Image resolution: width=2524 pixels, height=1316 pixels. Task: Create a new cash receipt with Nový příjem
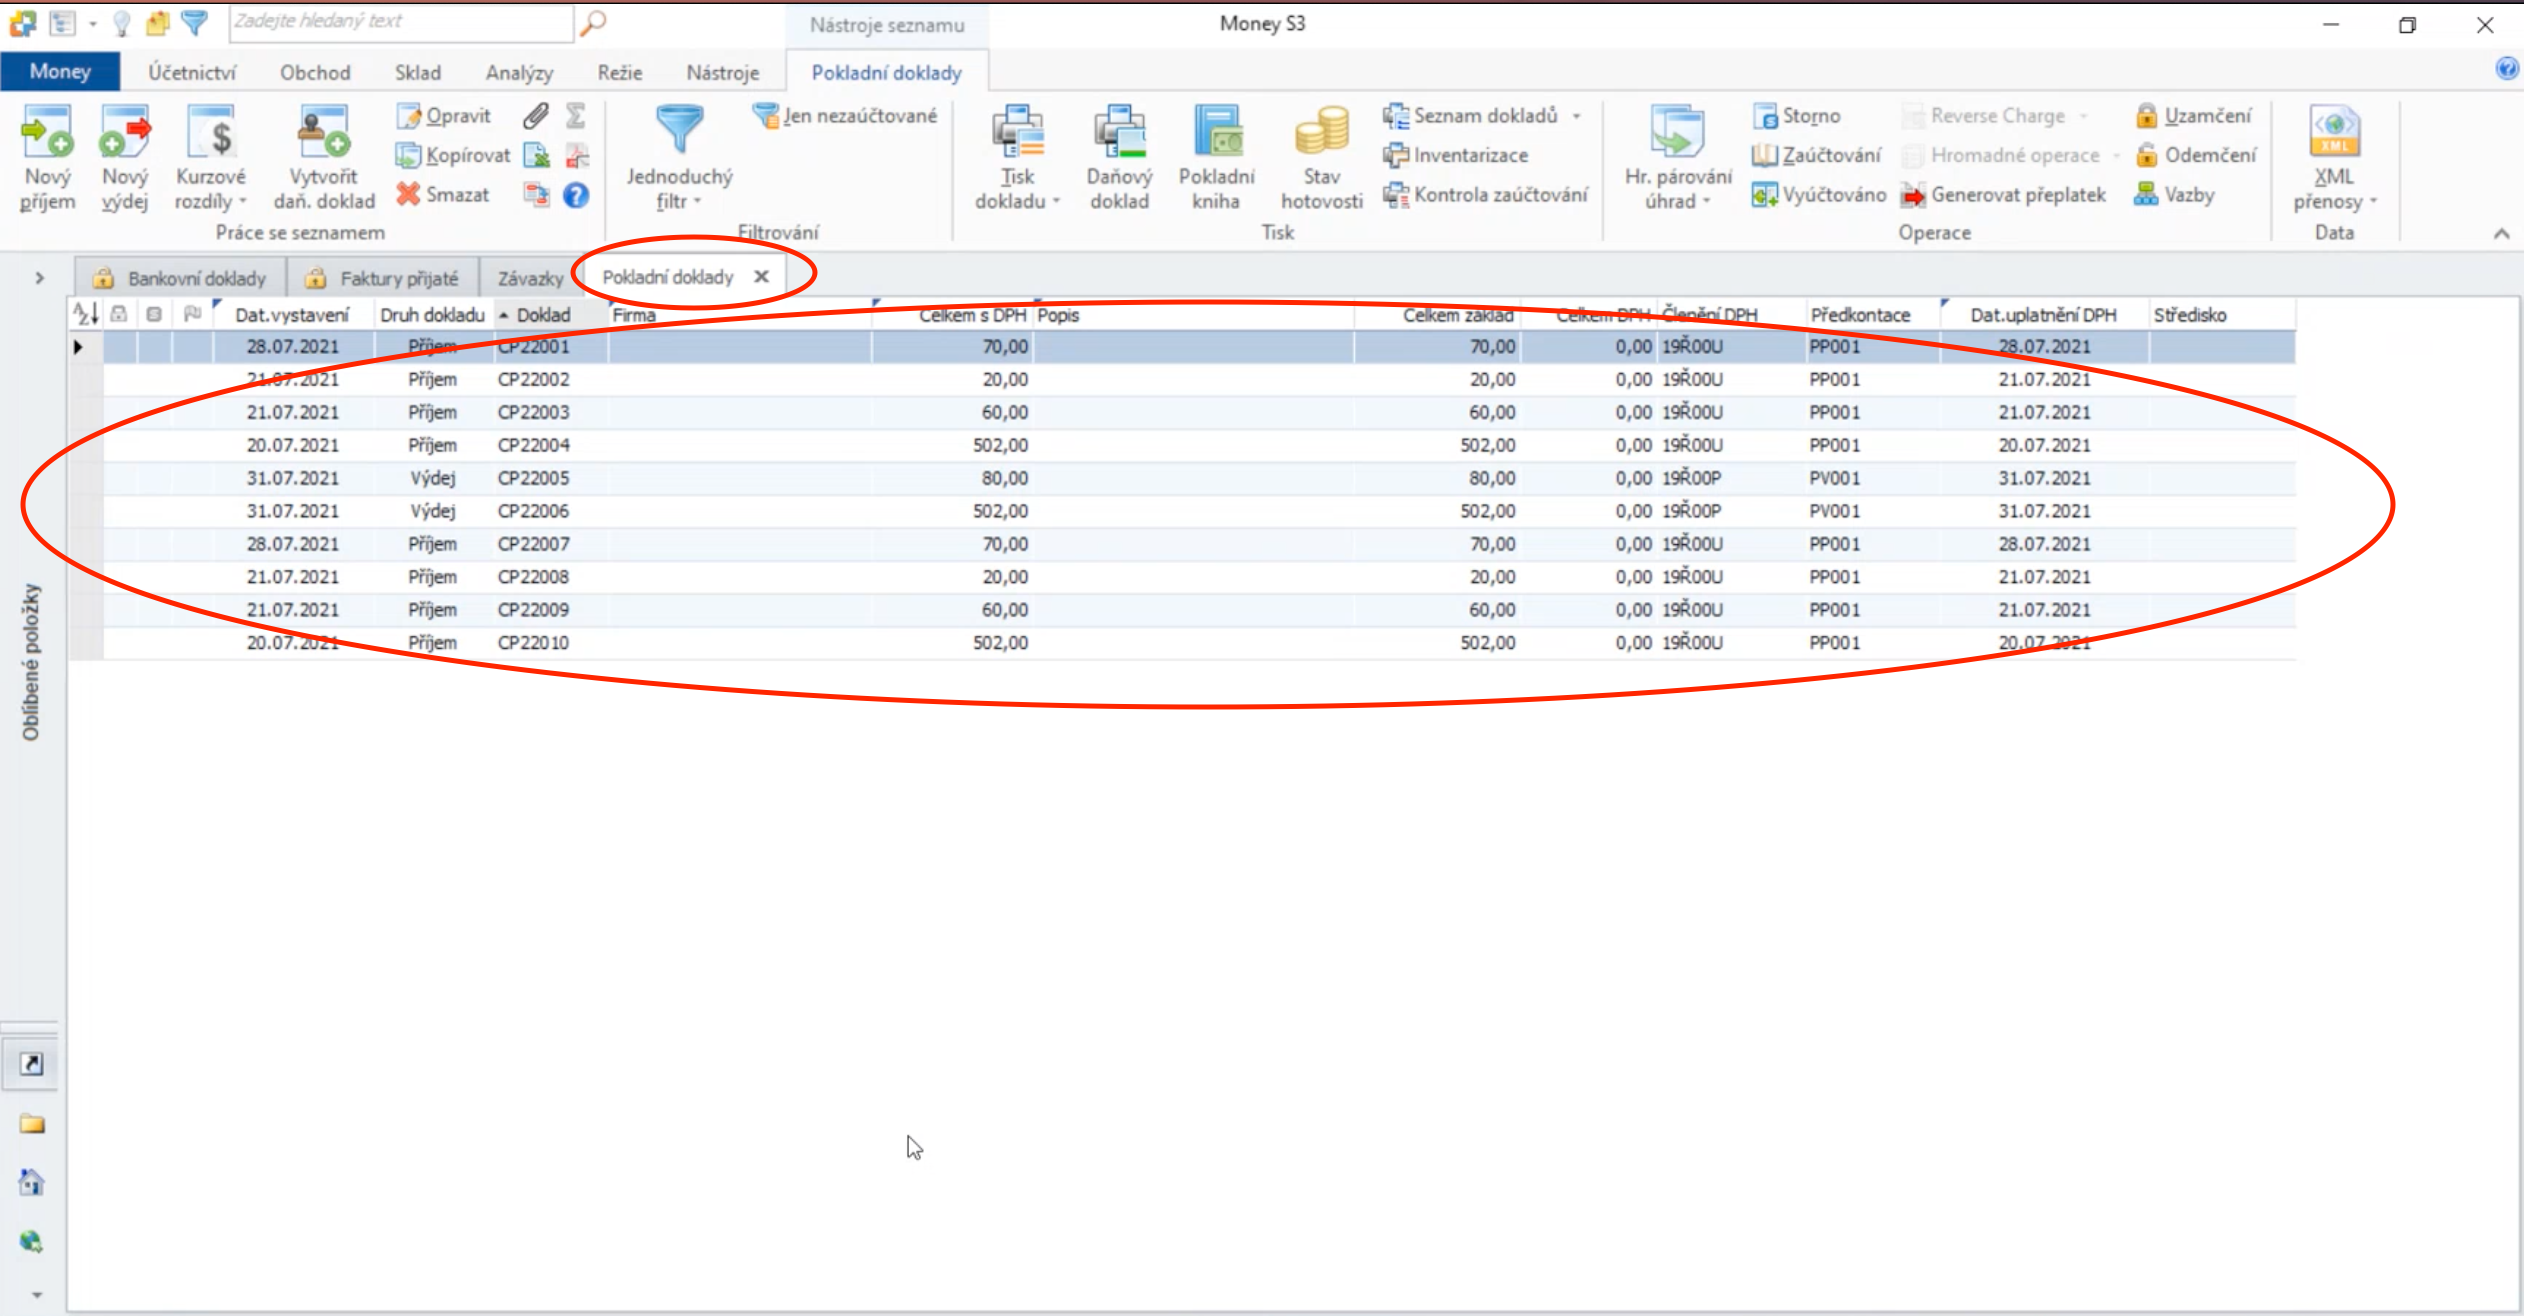47,158
